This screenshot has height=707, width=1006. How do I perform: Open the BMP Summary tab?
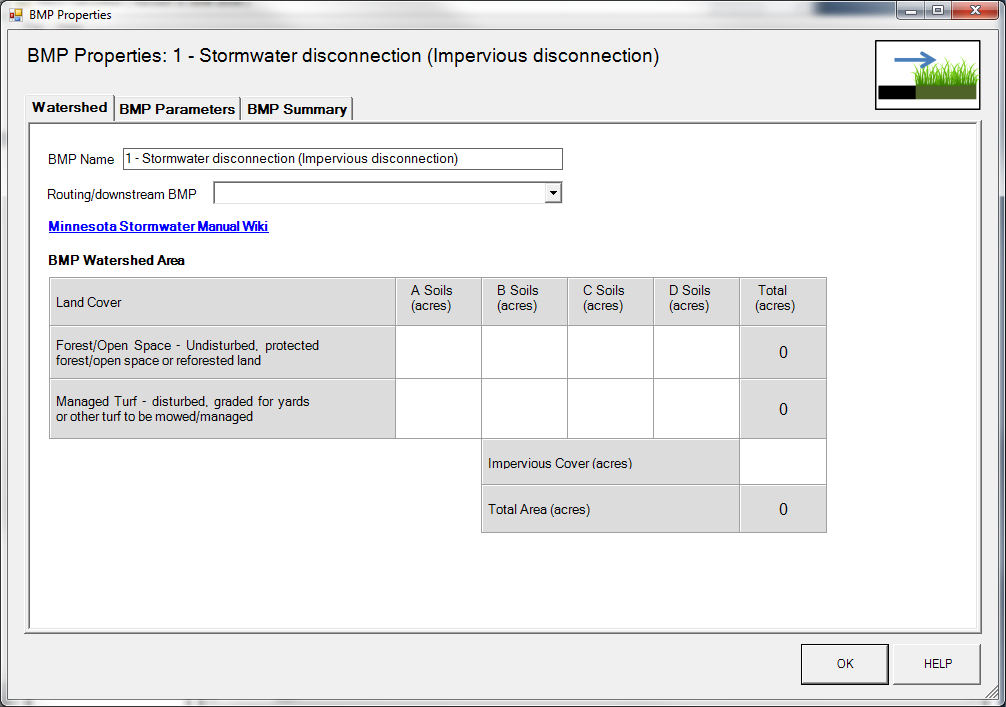[x=297, y=109]
